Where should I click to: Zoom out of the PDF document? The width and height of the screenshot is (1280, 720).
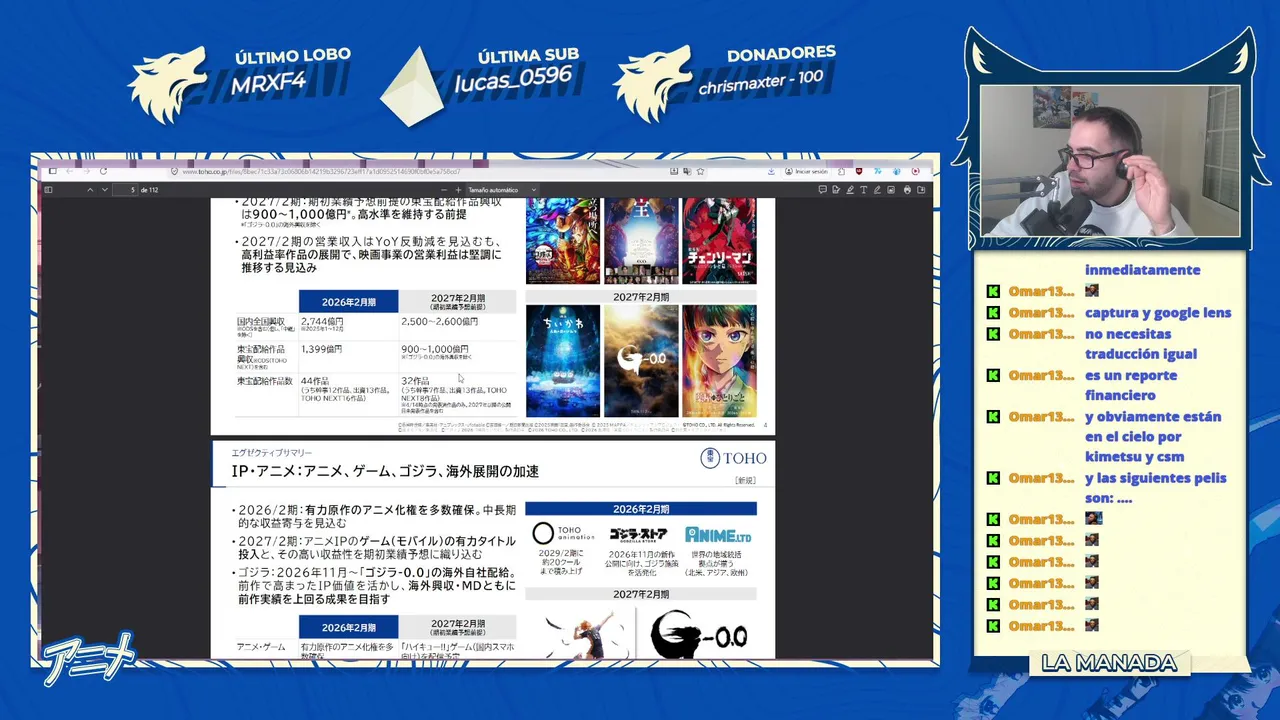click(444, 190)
